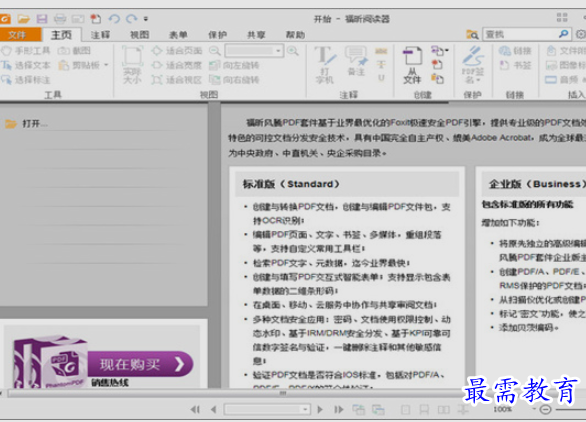Click the underline U icon in 注释 group

381,78
